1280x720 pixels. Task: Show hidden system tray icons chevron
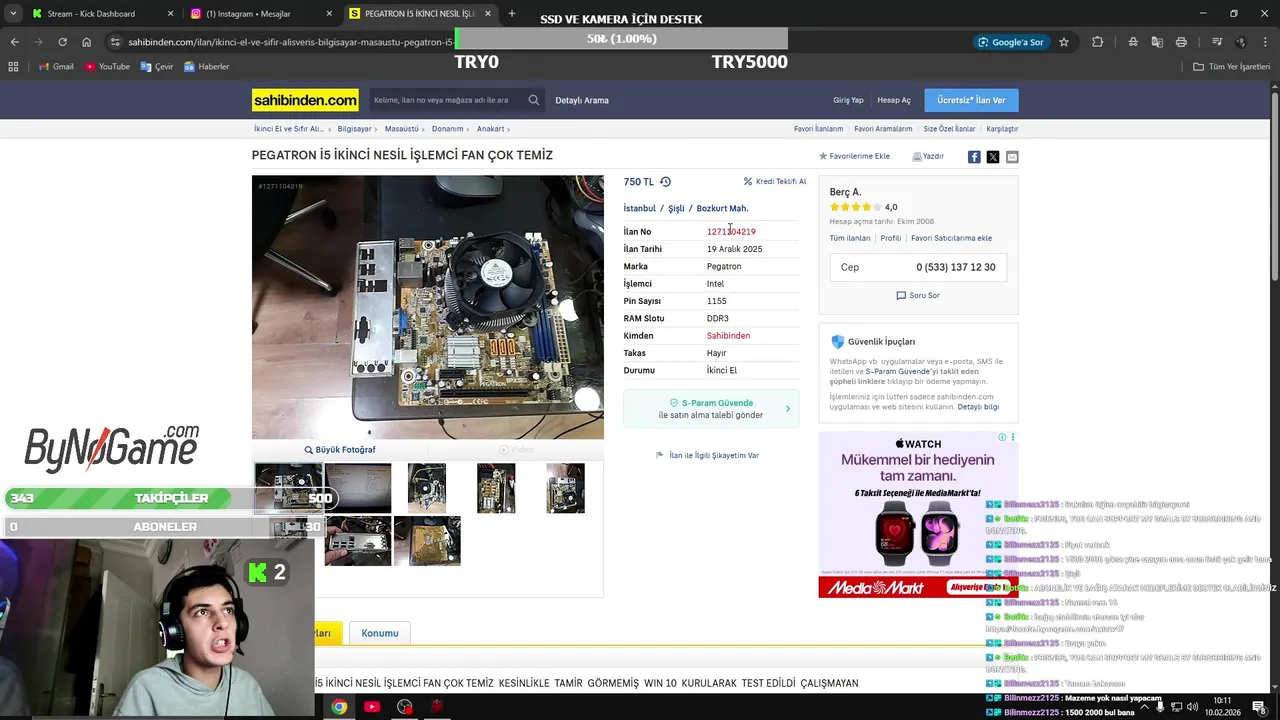[1146, 707]
